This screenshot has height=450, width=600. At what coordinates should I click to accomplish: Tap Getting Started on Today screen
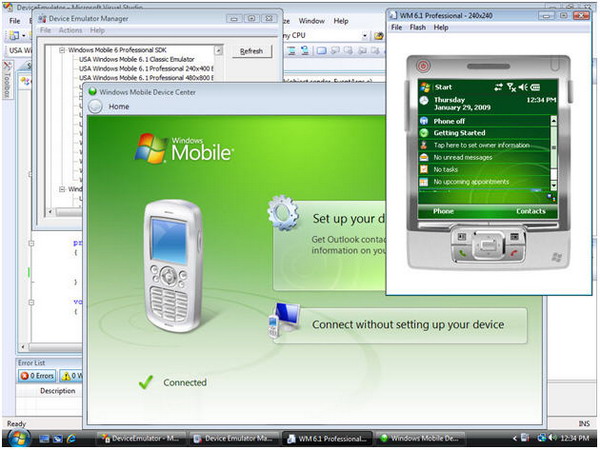[484, 133]
